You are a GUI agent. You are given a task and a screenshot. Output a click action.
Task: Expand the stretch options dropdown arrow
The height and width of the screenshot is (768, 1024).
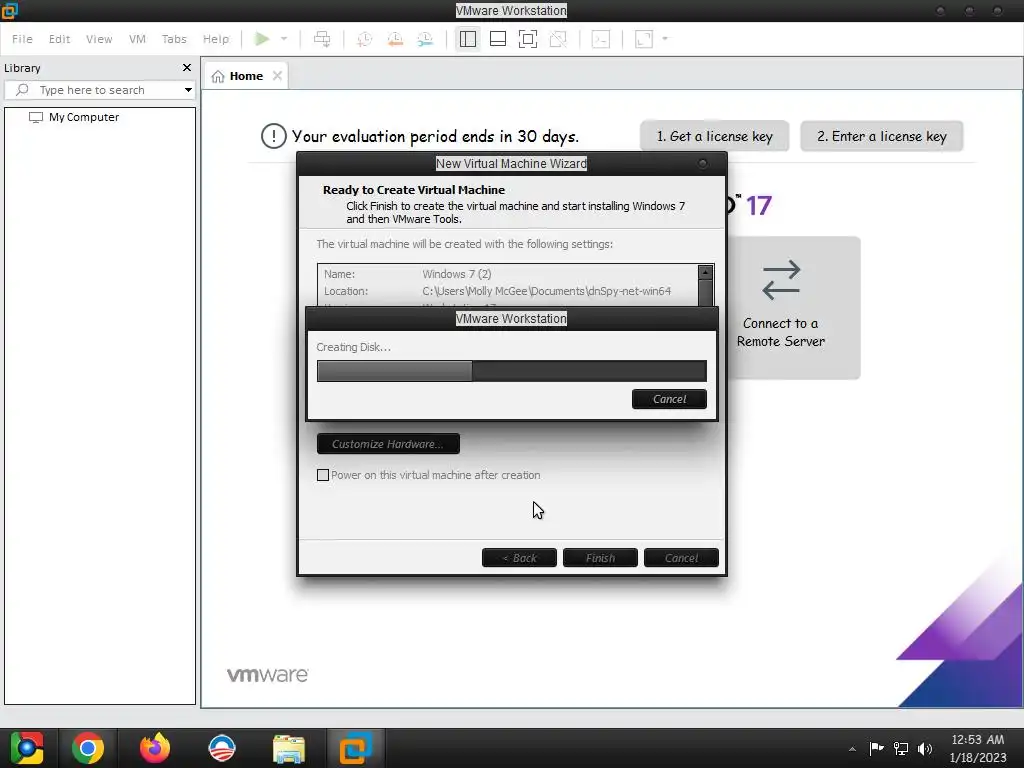pyautogui.click(x=665, y=39)
